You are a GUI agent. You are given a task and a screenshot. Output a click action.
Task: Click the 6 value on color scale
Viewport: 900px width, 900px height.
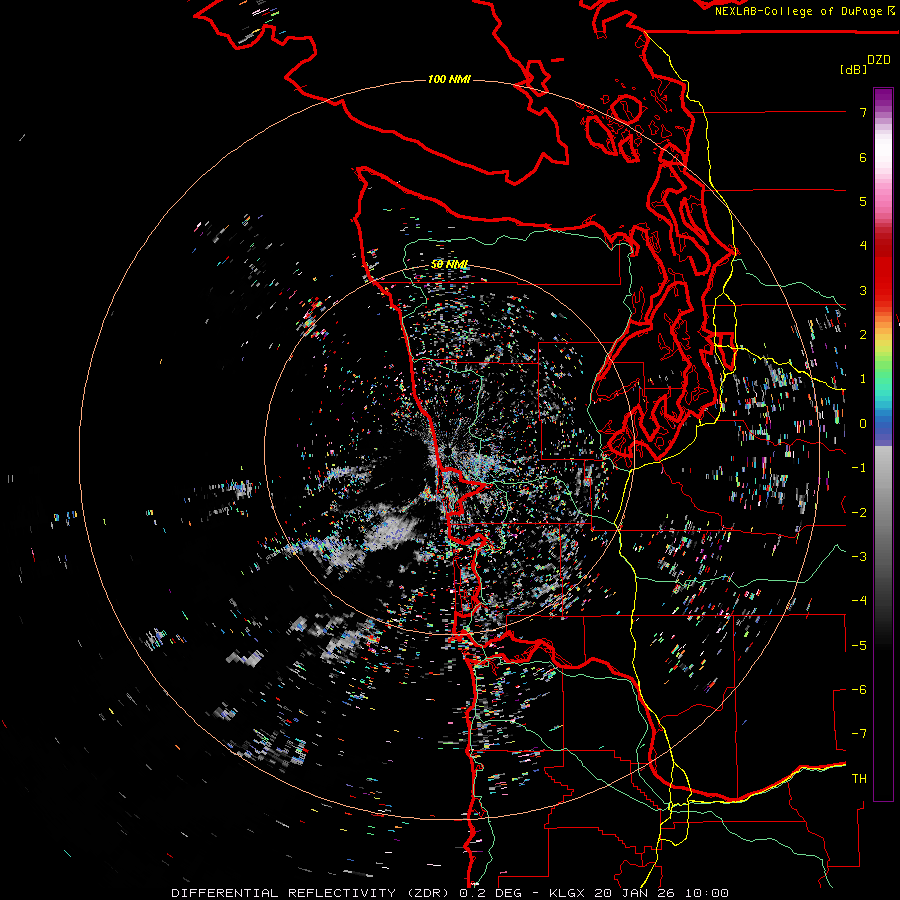pos(863,157)
